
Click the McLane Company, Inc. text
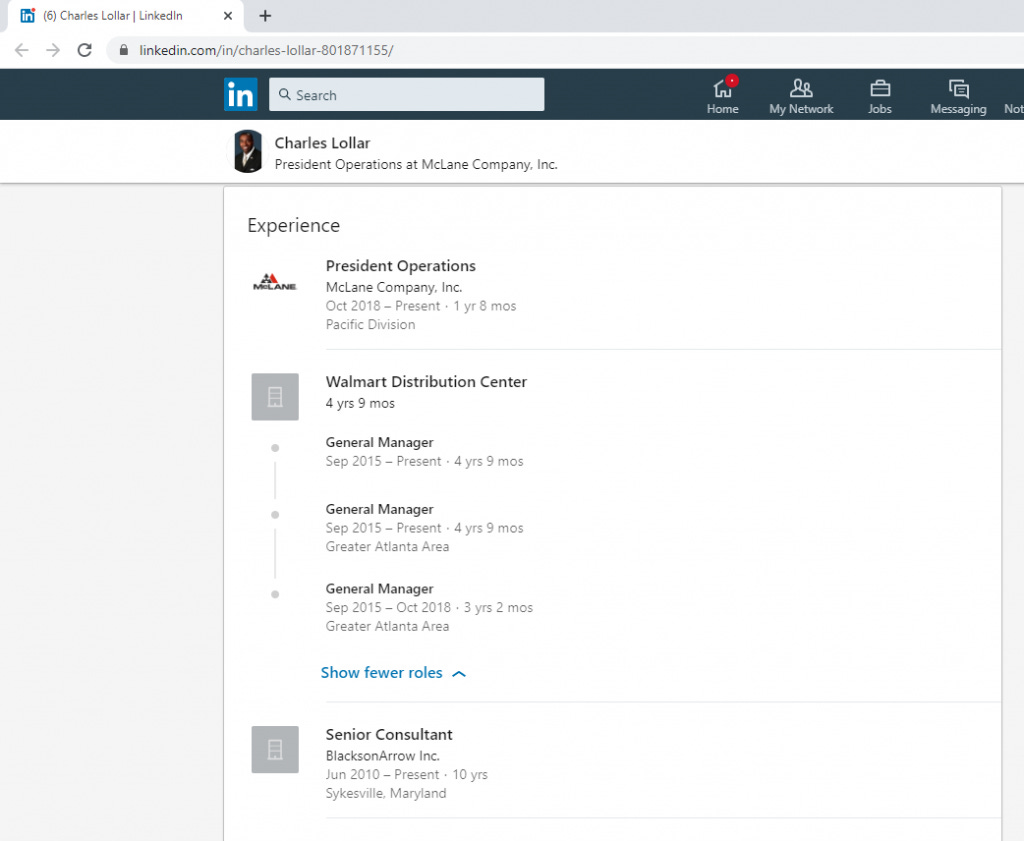[394, 287]
